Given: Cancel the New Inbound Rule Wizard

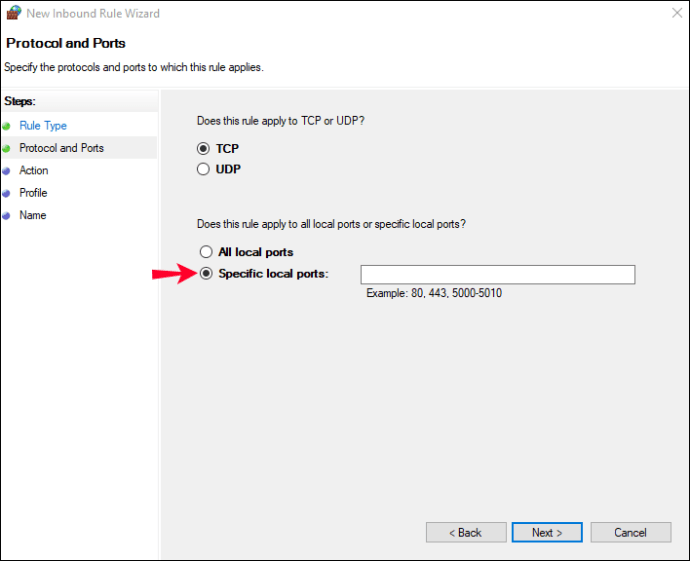Looking at the screenshot, I should (630, 532).
